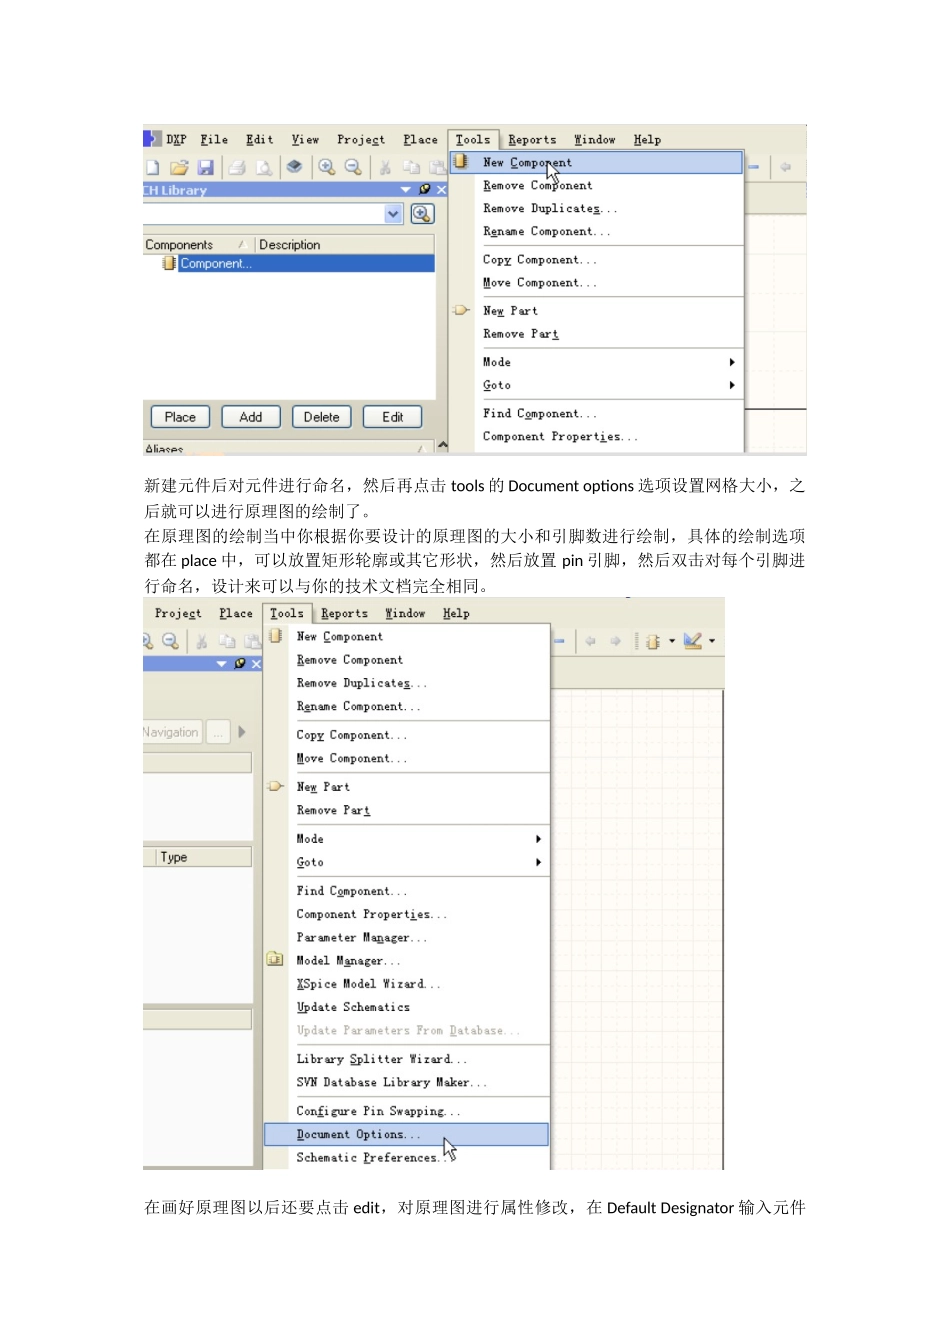Click the Type column header in second screenshot
The width and height of the screenshot is (950, 1344).
(204, 857)
